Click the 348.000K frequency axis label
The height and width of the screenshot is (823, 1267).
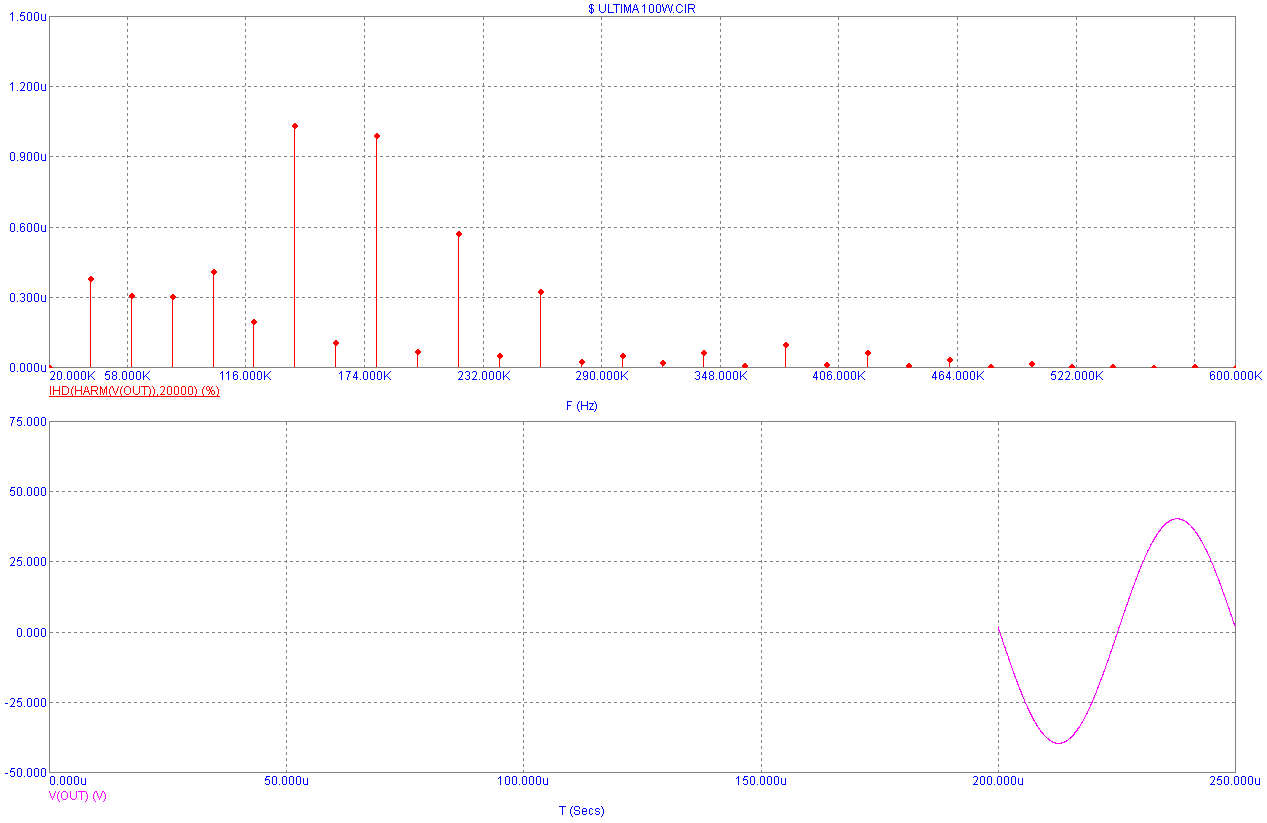pos(720,376)
